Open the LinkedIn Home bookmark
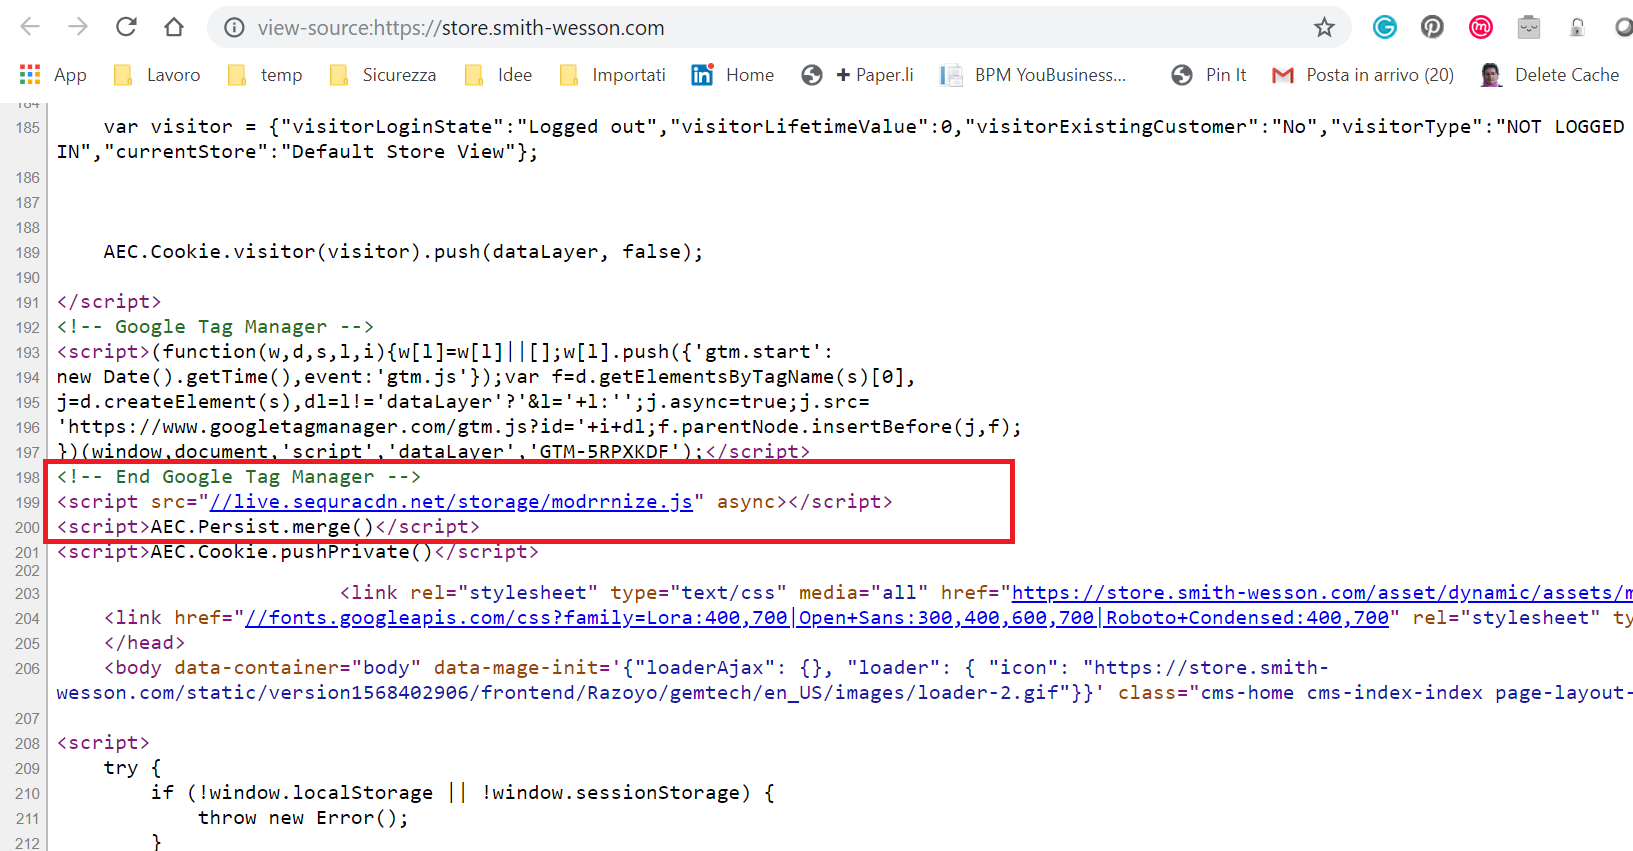This screenshot has width=1633, height=851. pyautogui.click(x=733, y=75)
